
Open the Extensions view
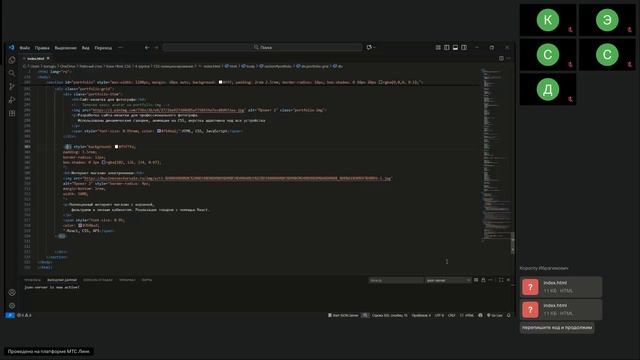[12, 113]
